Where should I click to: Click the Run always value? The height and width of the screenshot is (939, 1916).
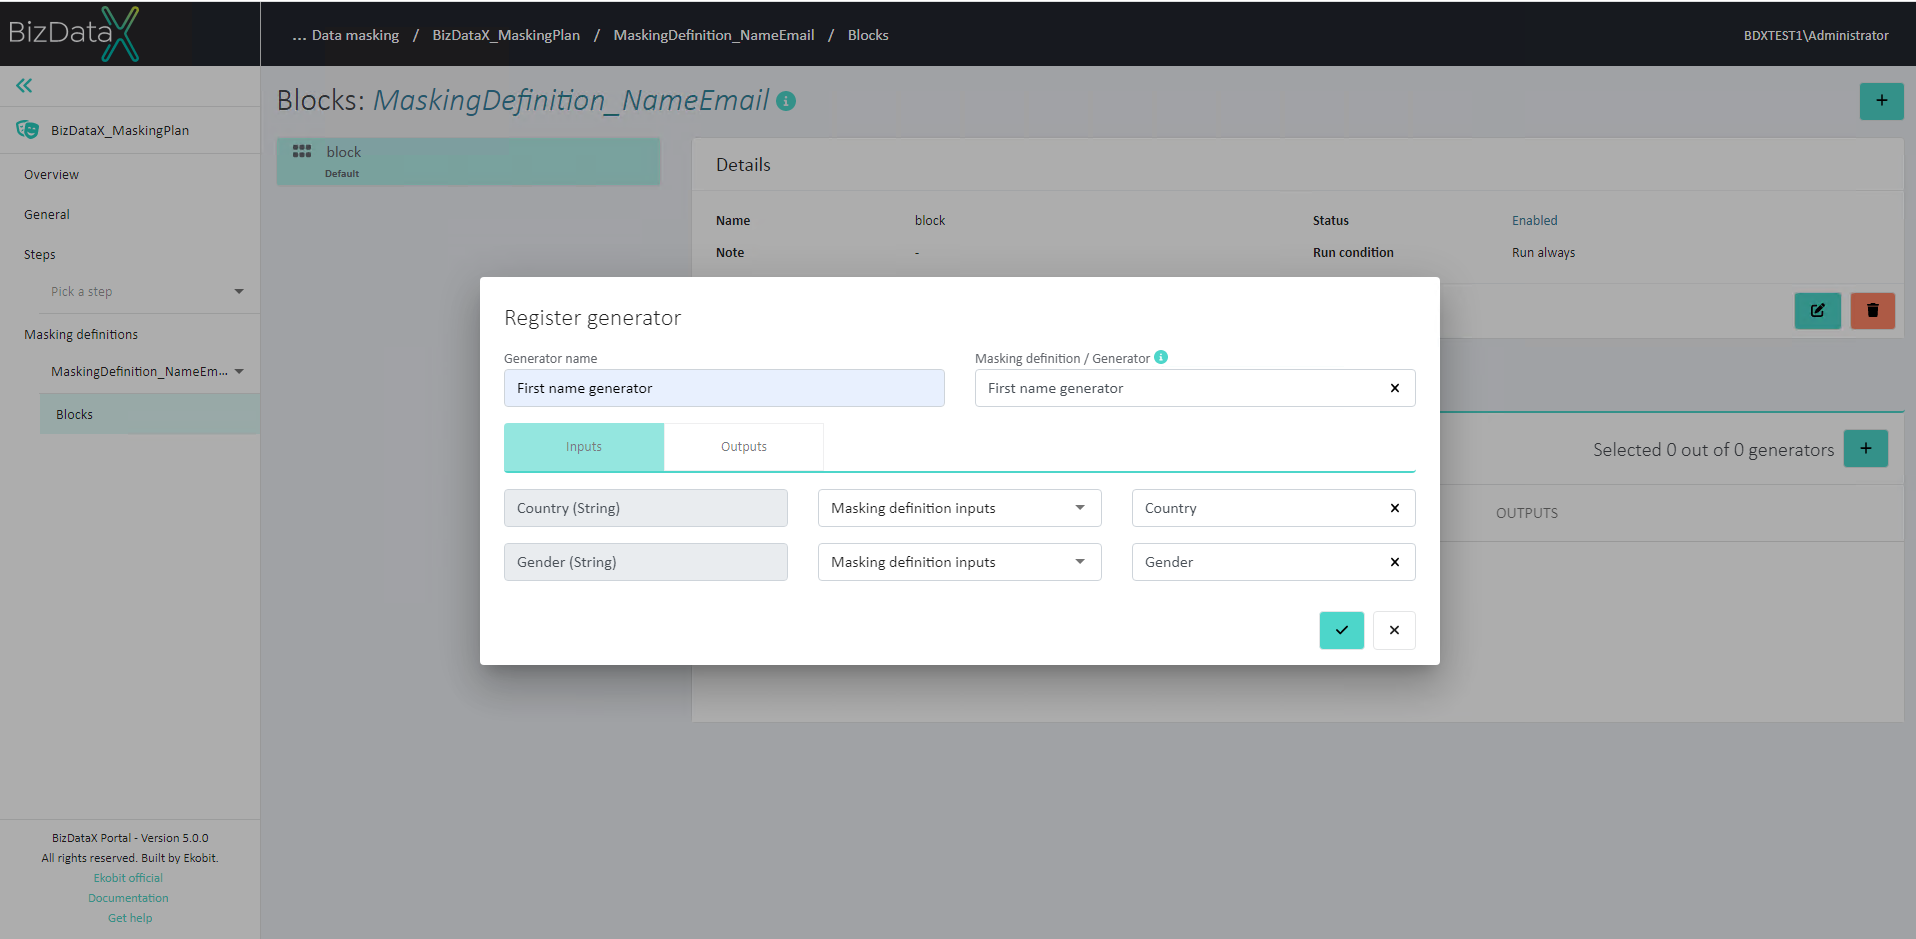pyautogui.click(x=1543, y=253)
